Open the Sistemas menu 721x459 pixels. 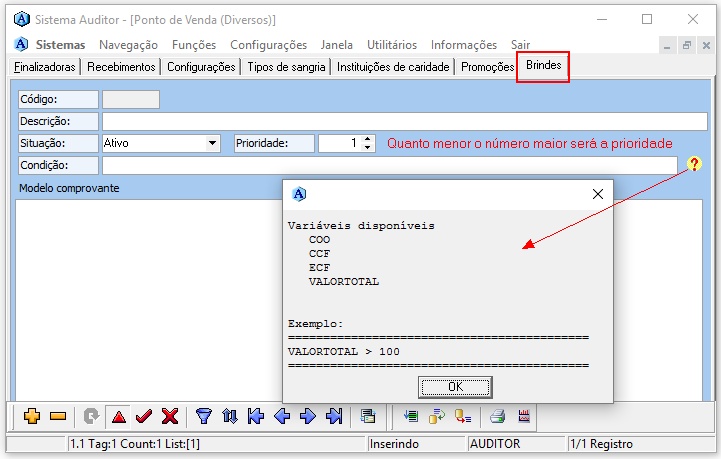click(60, 45)
